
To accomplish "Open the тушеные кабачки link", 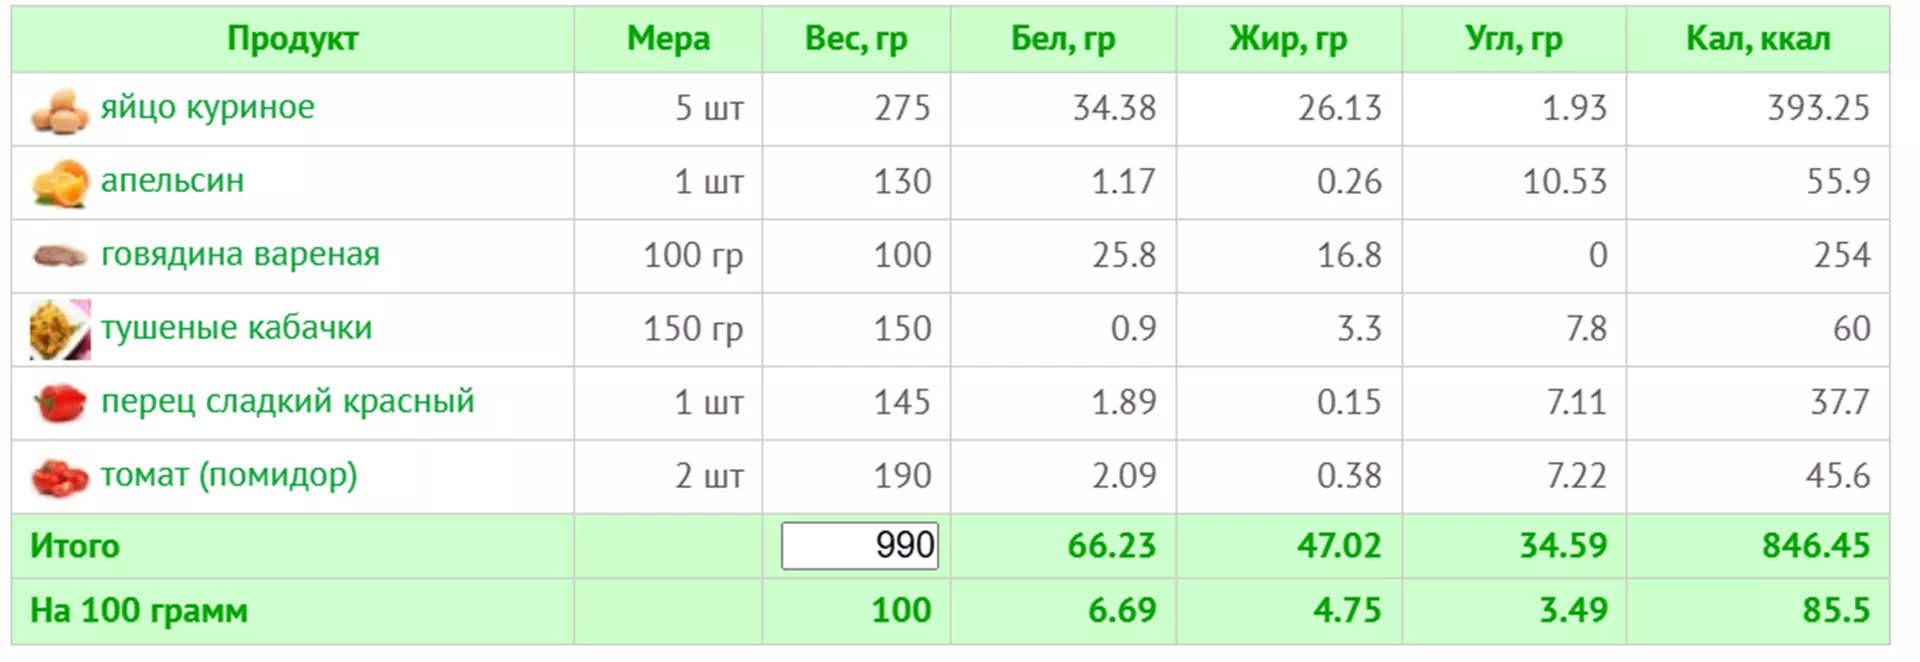I will pos(236,328).
